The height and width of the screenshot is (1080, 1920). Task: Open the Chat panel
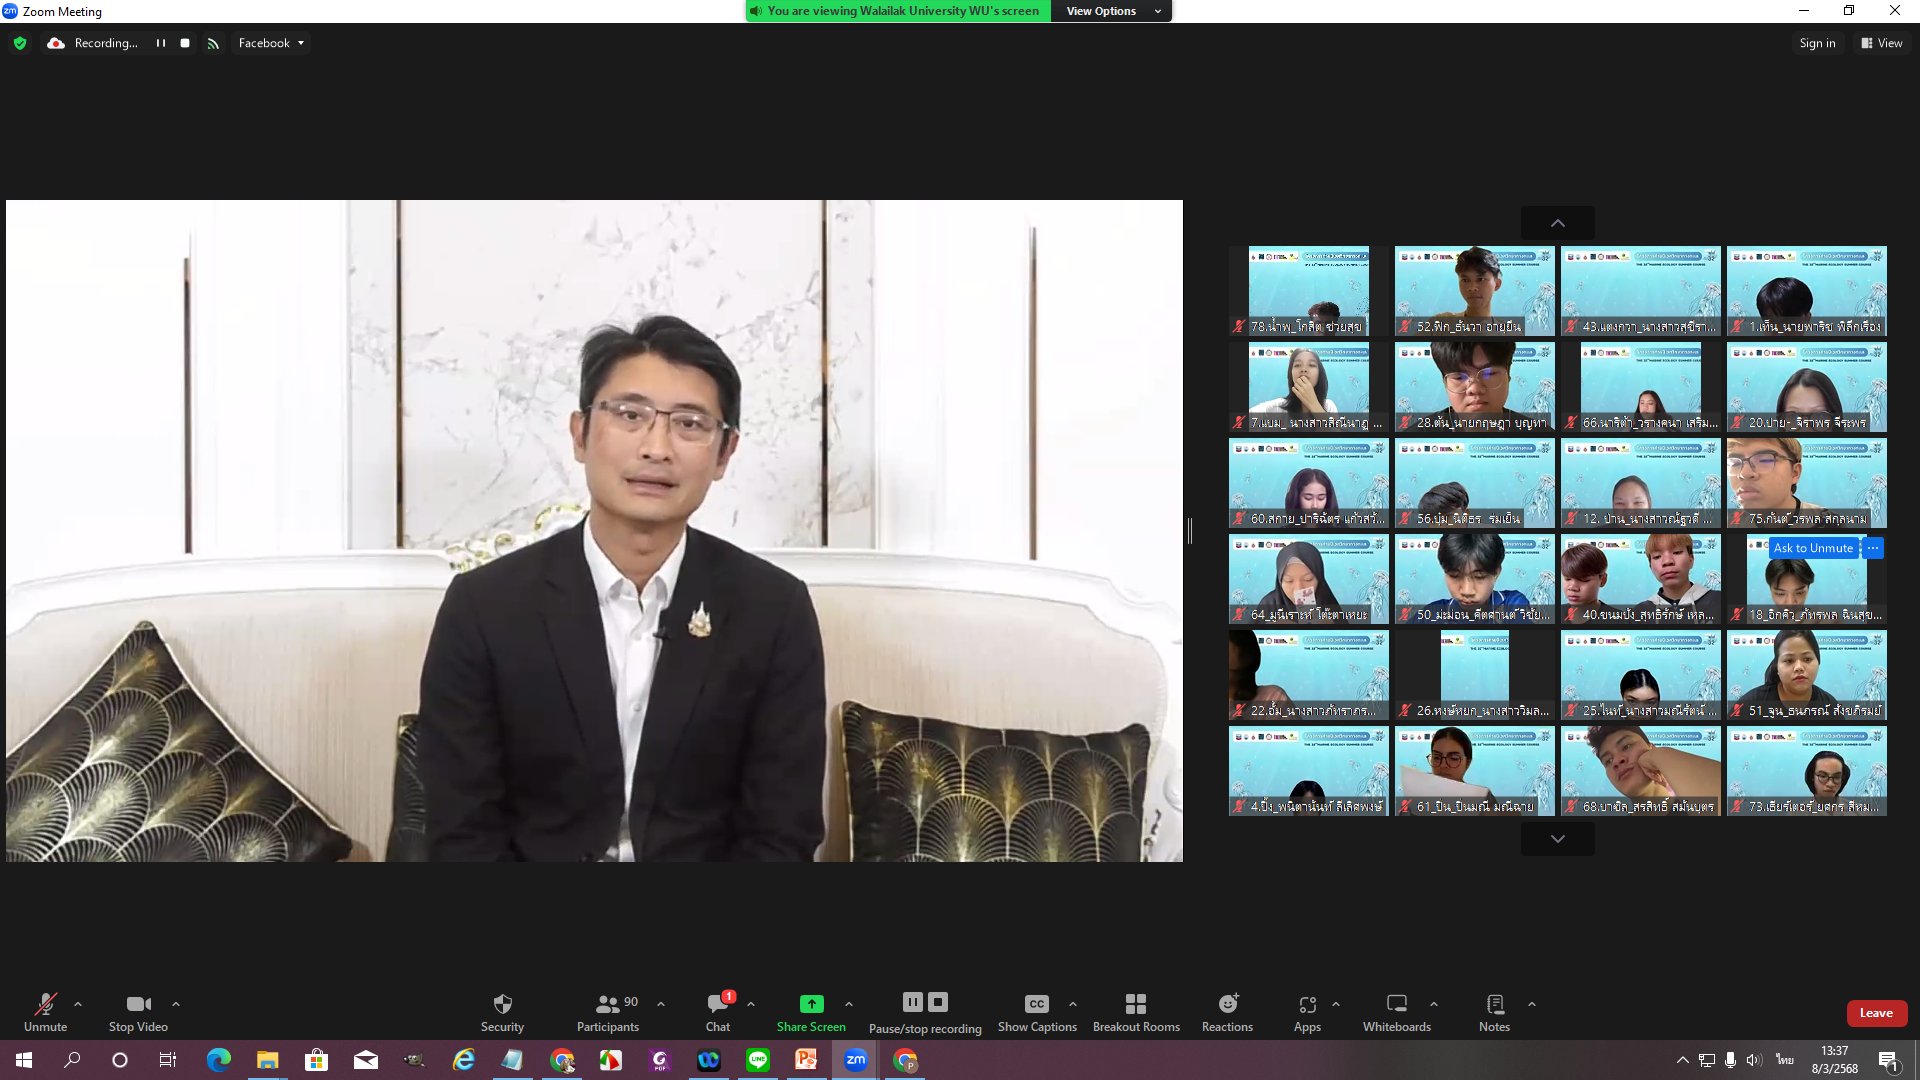click(x=717, y=1011)
